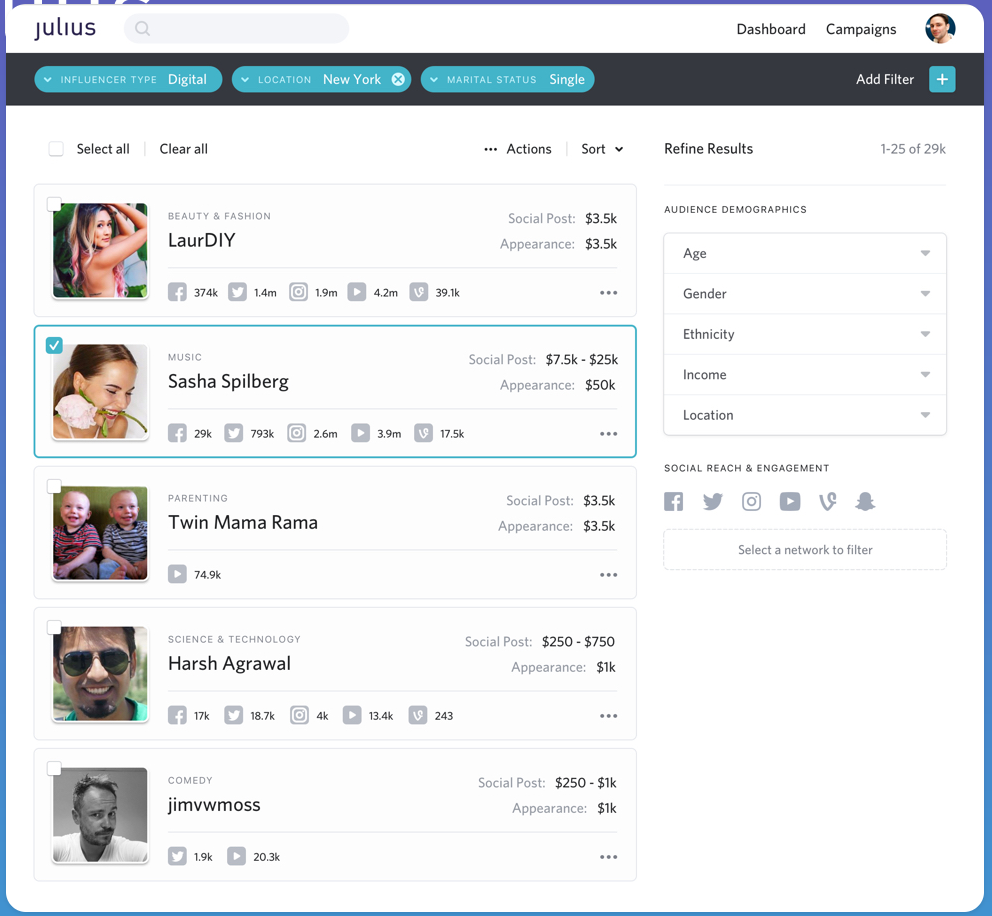Open the user profile avatar
Screen dimensions: 992x916
coord(940,28)
